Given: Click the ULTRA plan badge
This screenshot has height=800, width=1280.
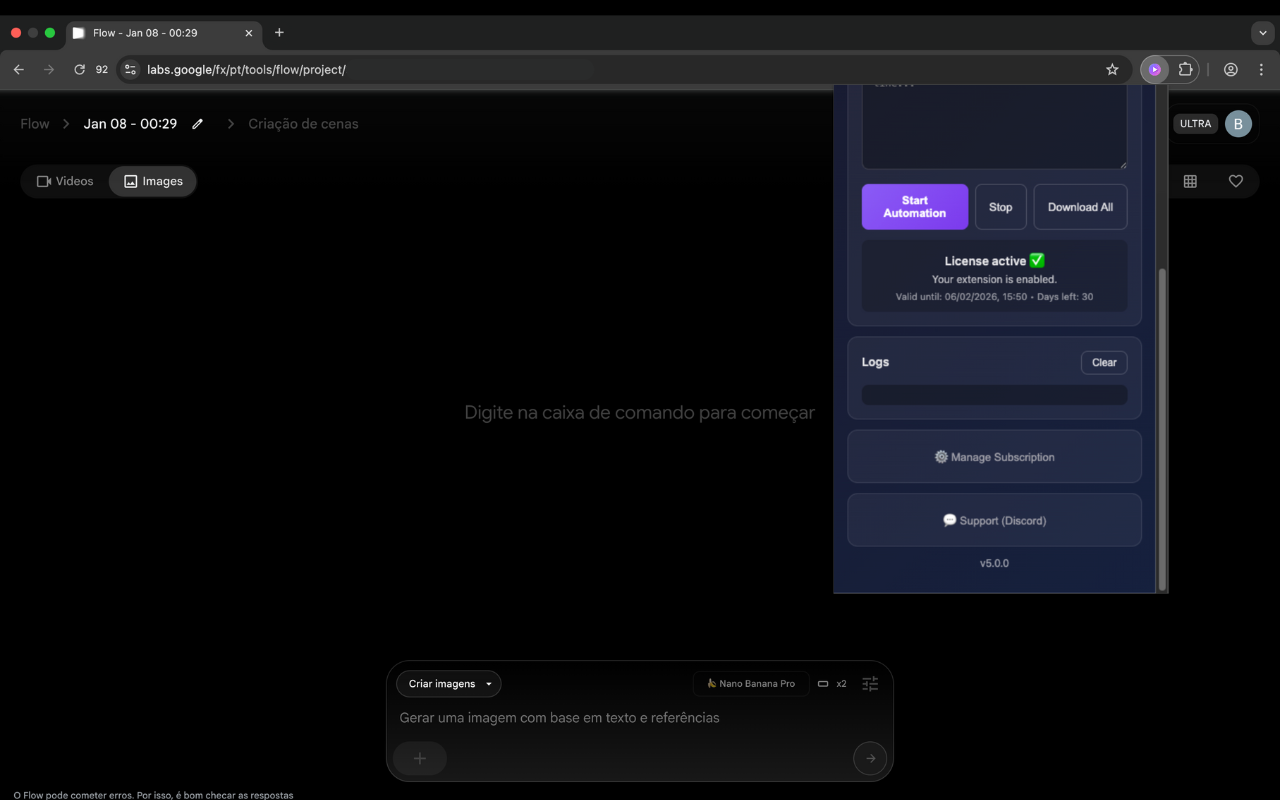Looking at the screenshot, I should point(1195,124).
